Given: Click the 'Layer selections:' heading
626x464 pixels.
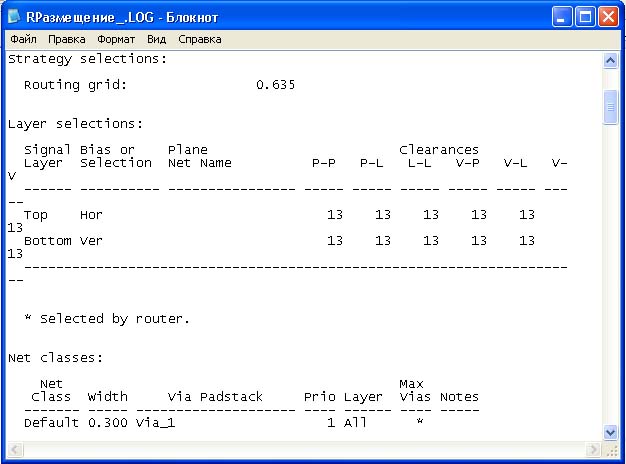Looking at the screenshot, I should tap(75, 124).
